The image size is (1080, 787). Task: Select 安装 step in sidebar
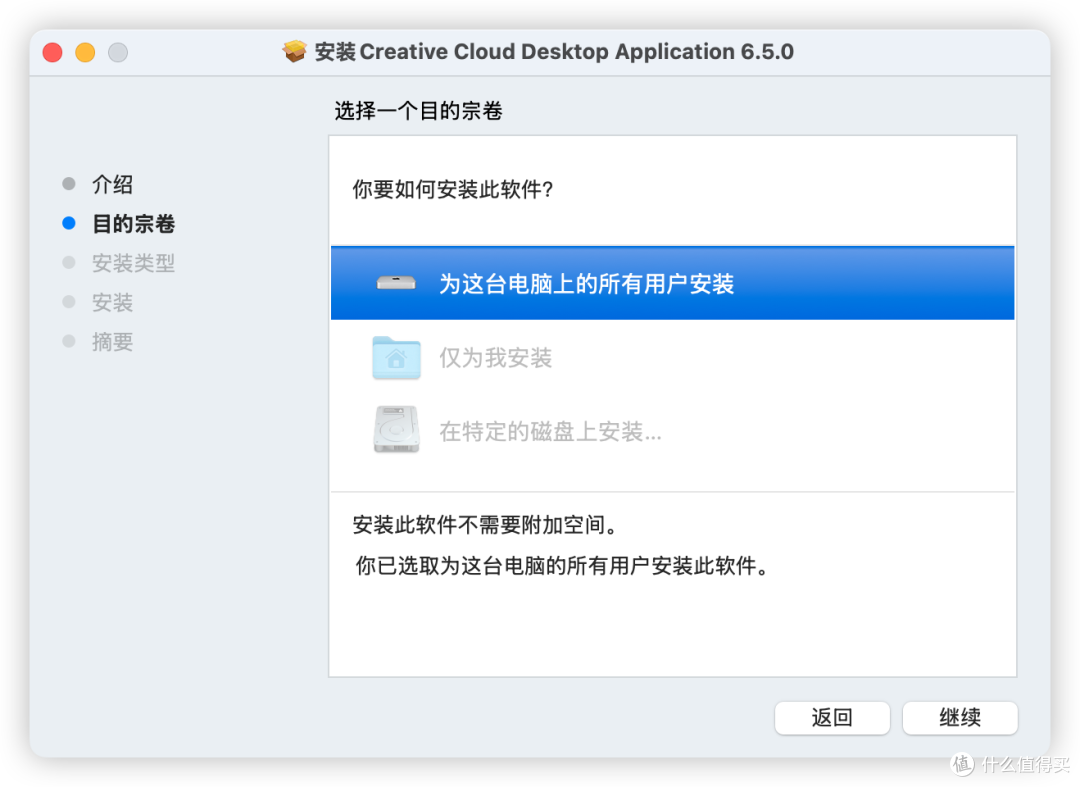pos(112,302)
